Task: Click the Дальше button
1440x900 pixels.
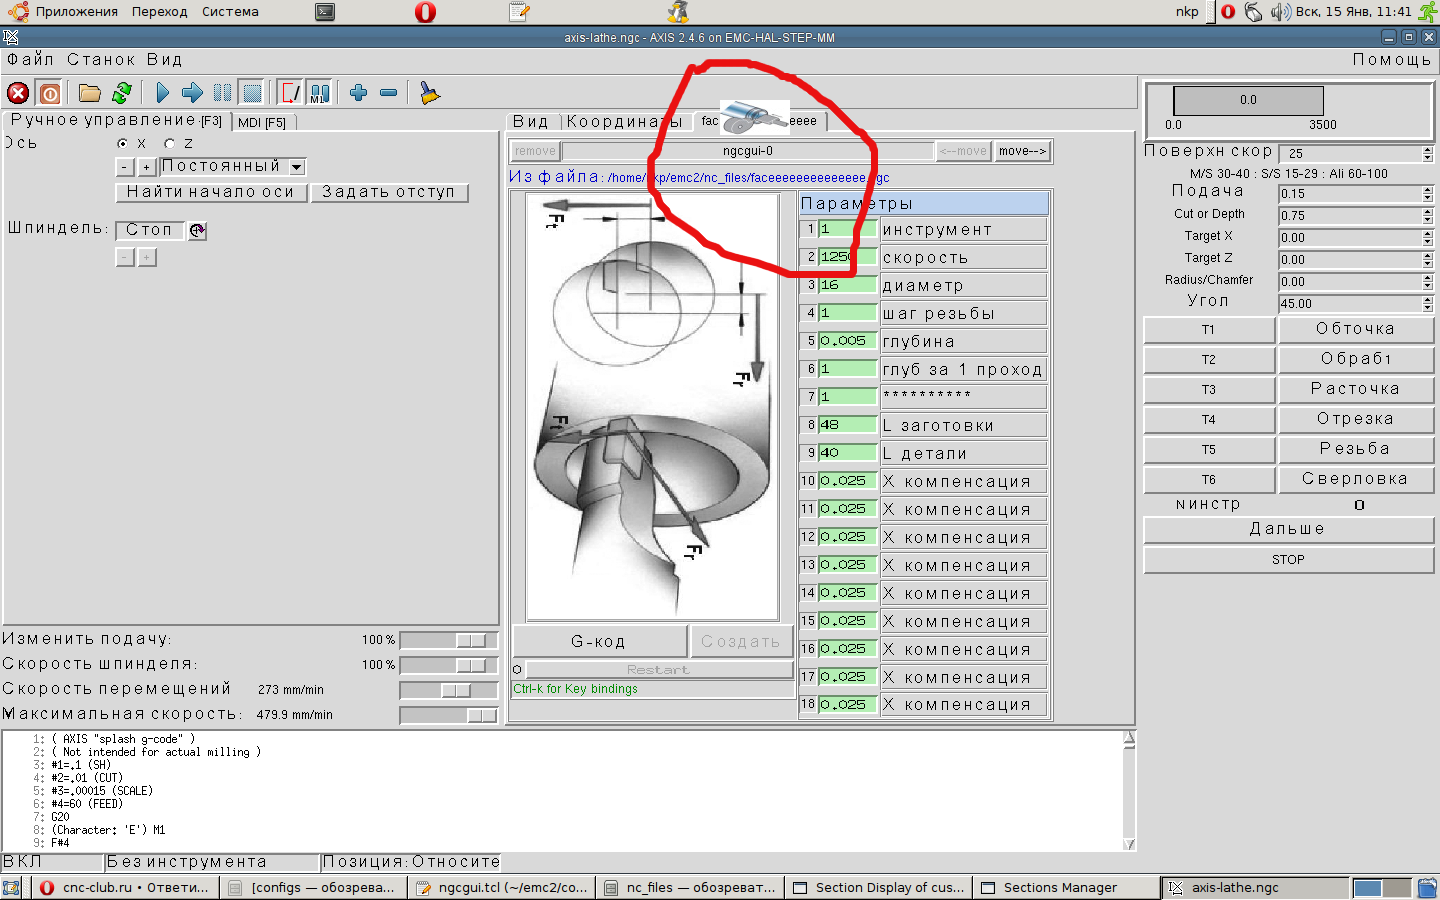Action: tap(1288, 529)
